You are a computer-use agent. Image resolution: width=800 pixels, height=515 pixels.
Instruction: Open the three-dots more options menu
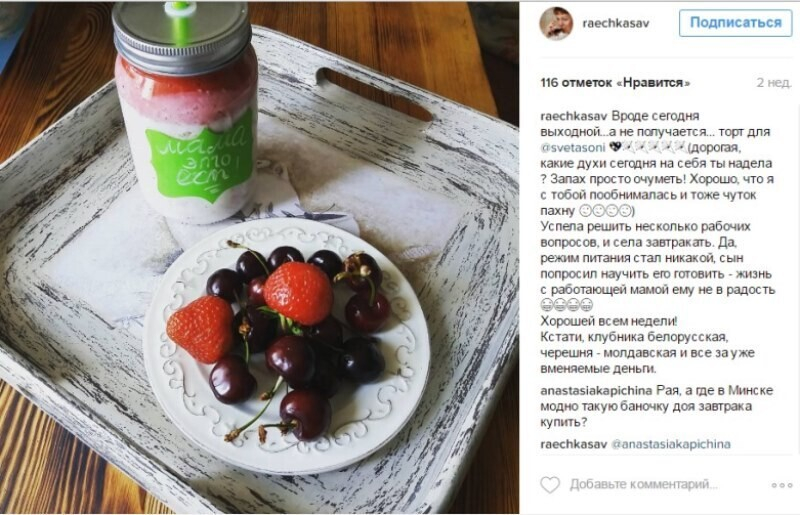point(782,485)
